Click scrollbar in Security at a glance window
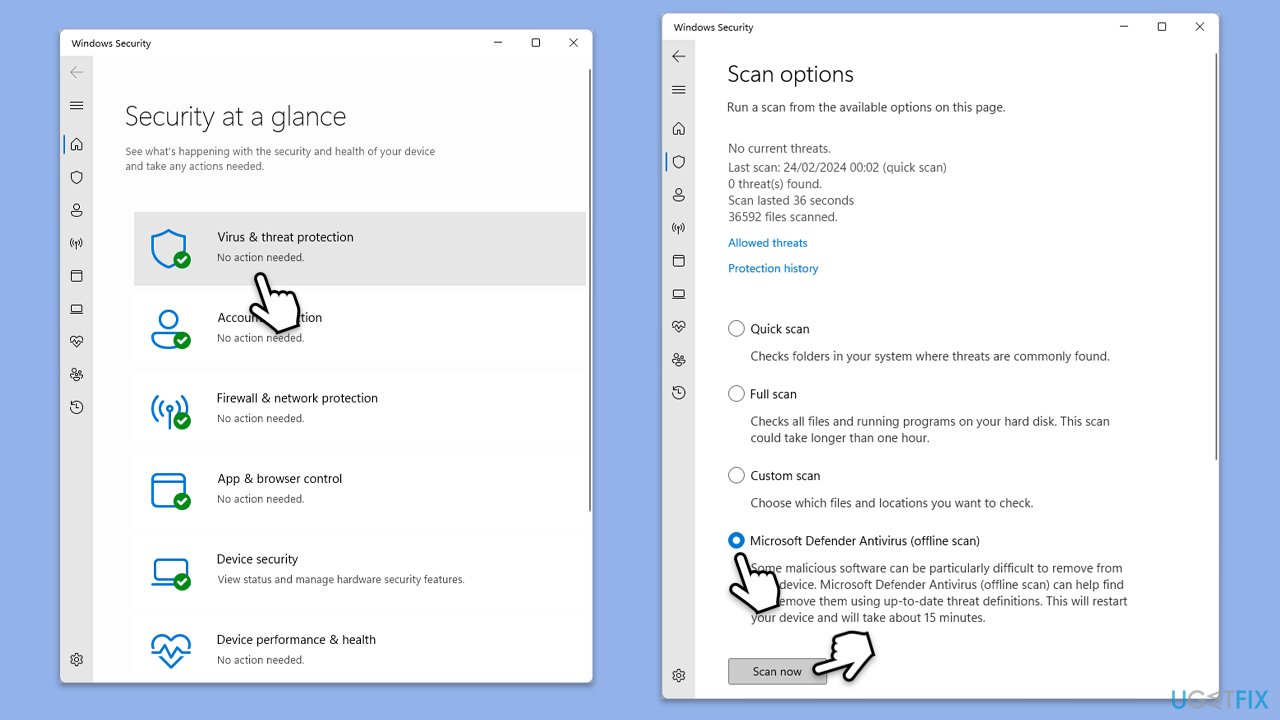1280x720 pixels. coord(590,290)
